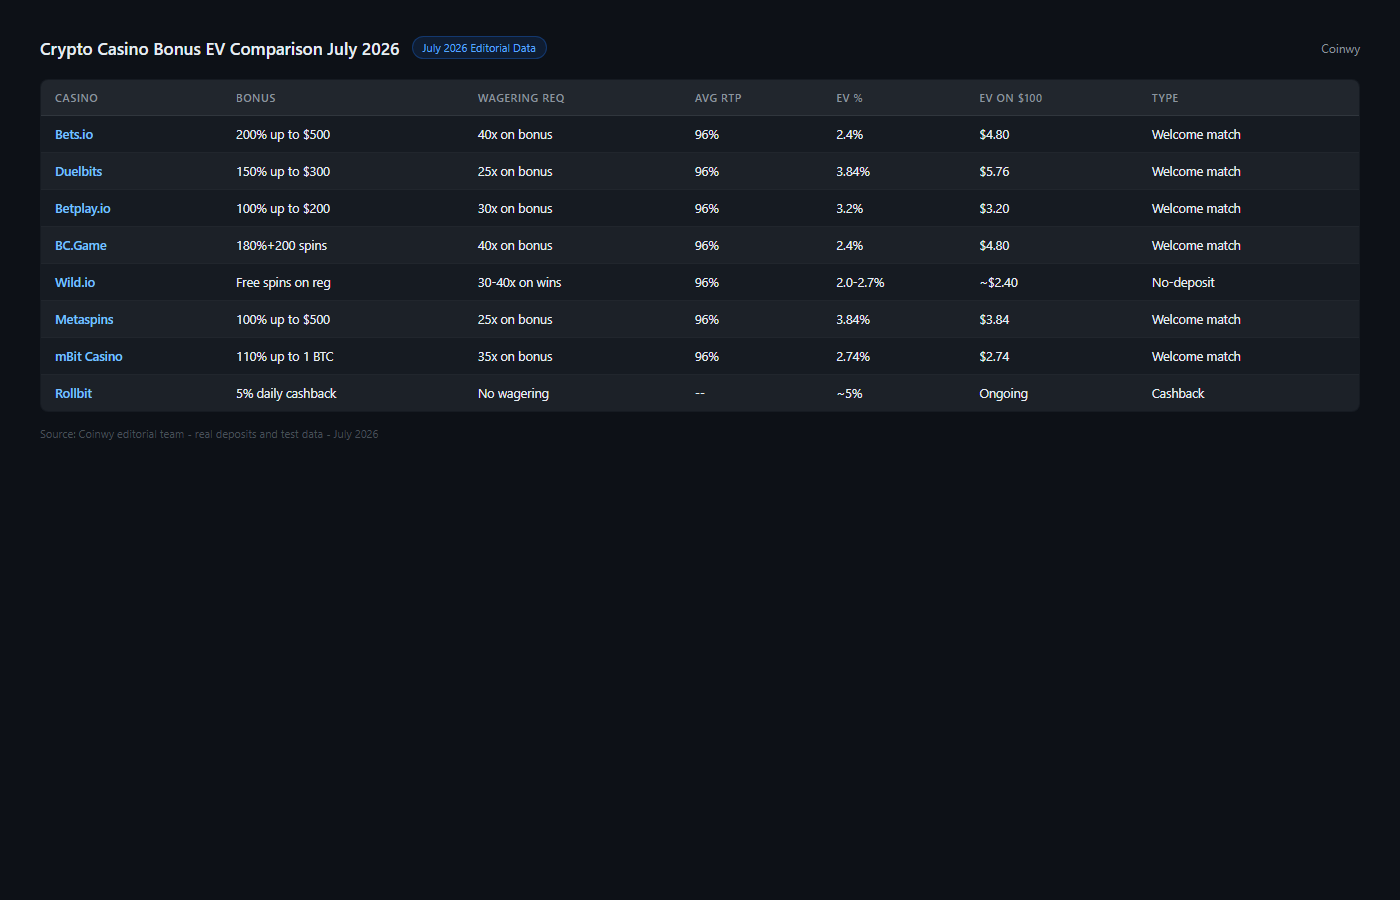Click Rollbit's '--' average RTP cell
Viewport: 1400px width, 900px height.
[700, 394]
